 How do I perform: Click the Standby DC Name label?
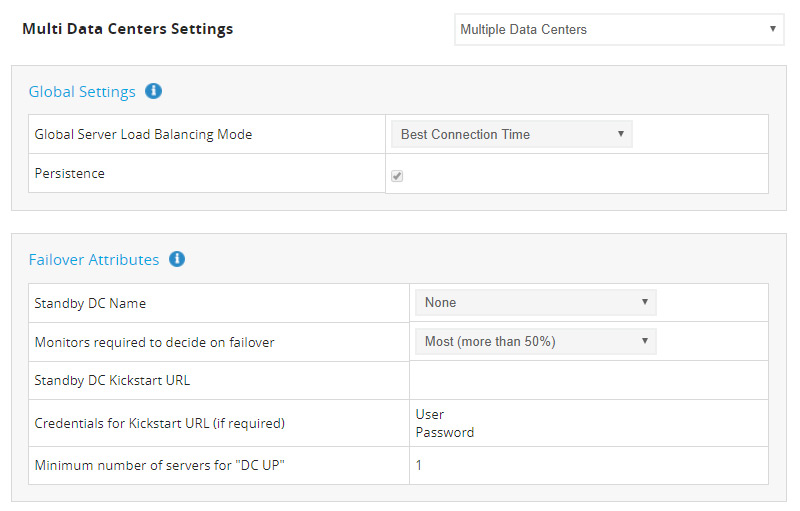[x=97, y=303]
